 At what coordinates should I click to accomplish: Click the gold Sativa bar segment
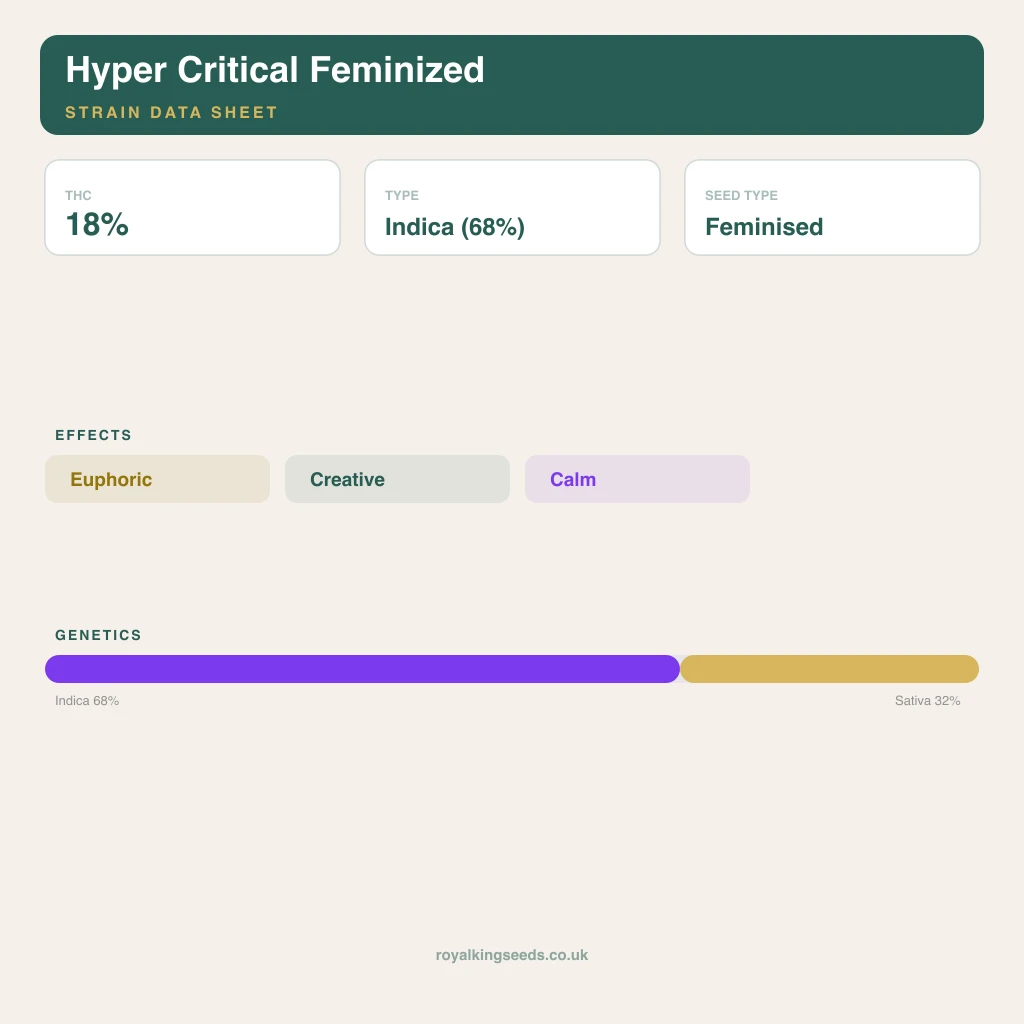(829, 669)
